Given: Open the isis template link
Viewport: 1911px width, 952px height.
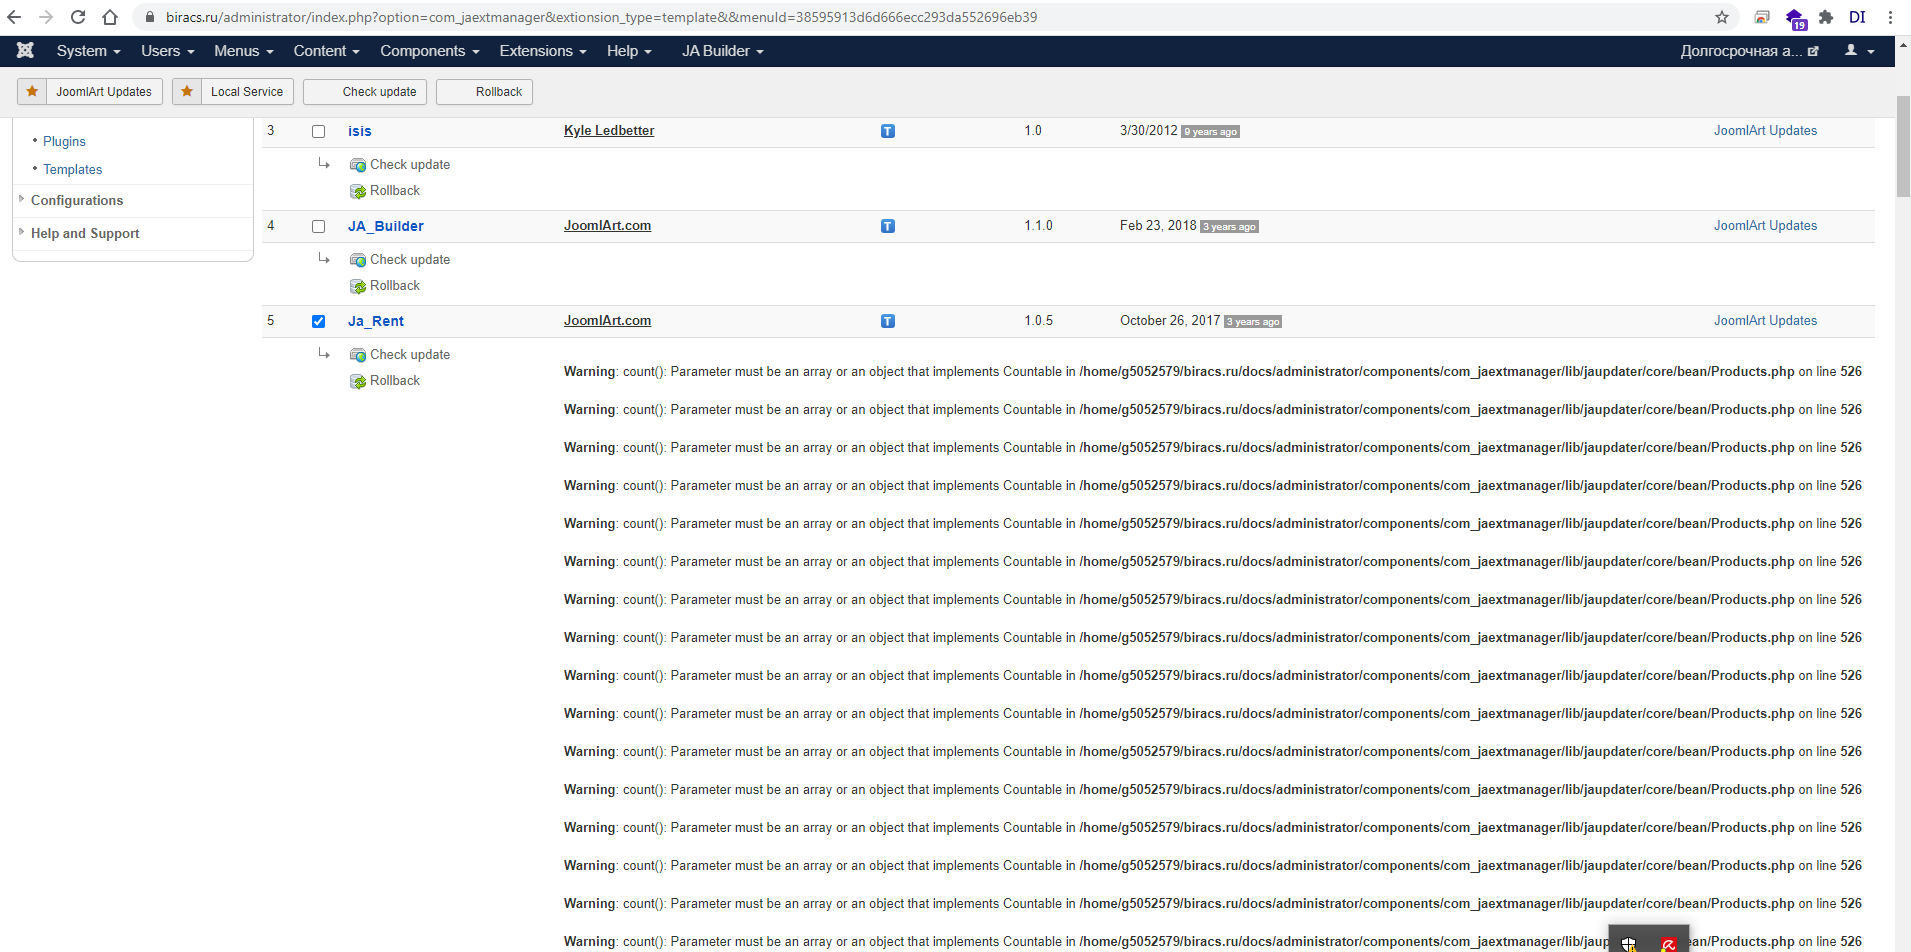Looking at the screenshot, I should coord(360,131).
